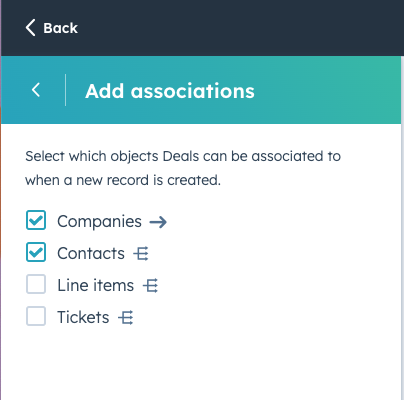Tick the Tickets checkbox
The height and width of the screenshot is (400, 404).
click(36, 316)
